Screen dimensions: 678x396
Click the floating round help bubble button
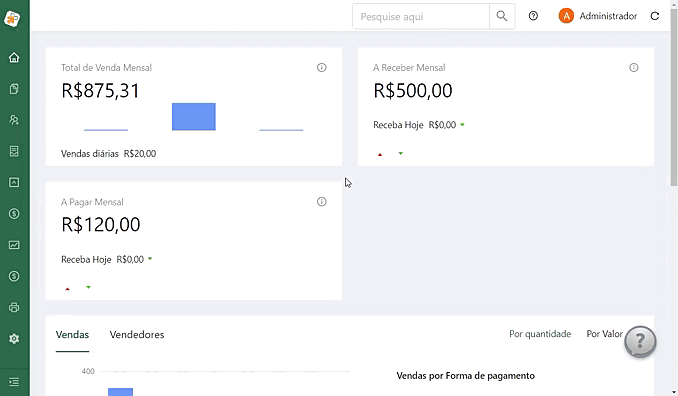(x=640, y=342)
